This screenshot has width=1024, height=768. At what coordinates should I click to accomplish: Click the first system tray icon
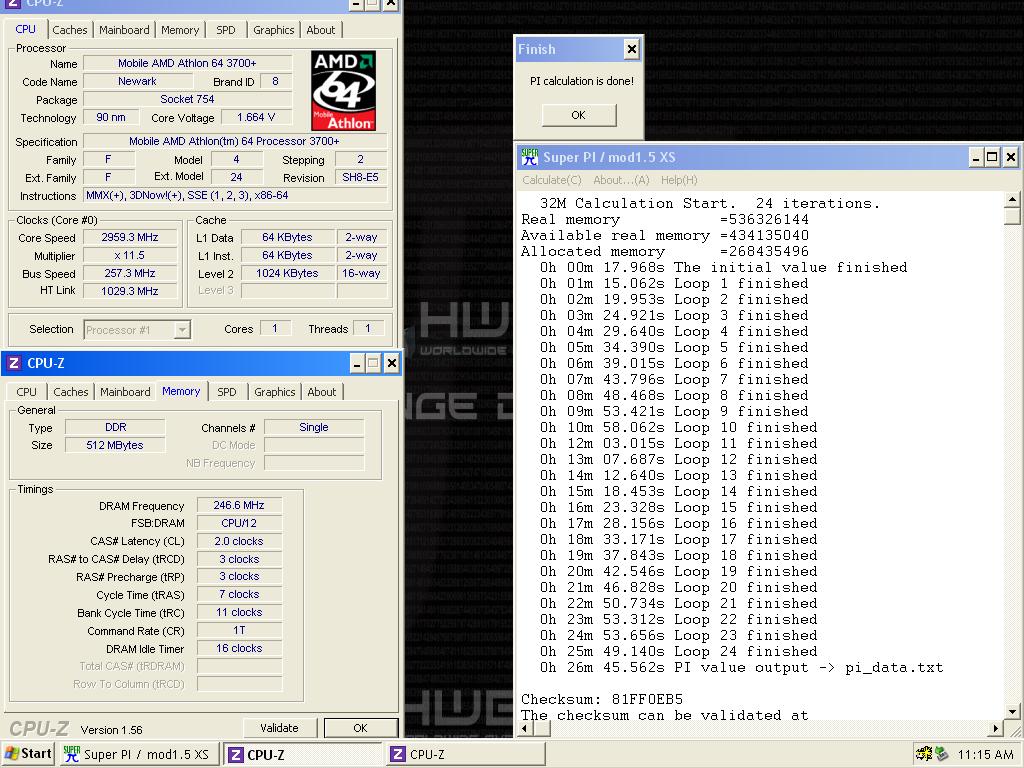[x=923, y=754]
